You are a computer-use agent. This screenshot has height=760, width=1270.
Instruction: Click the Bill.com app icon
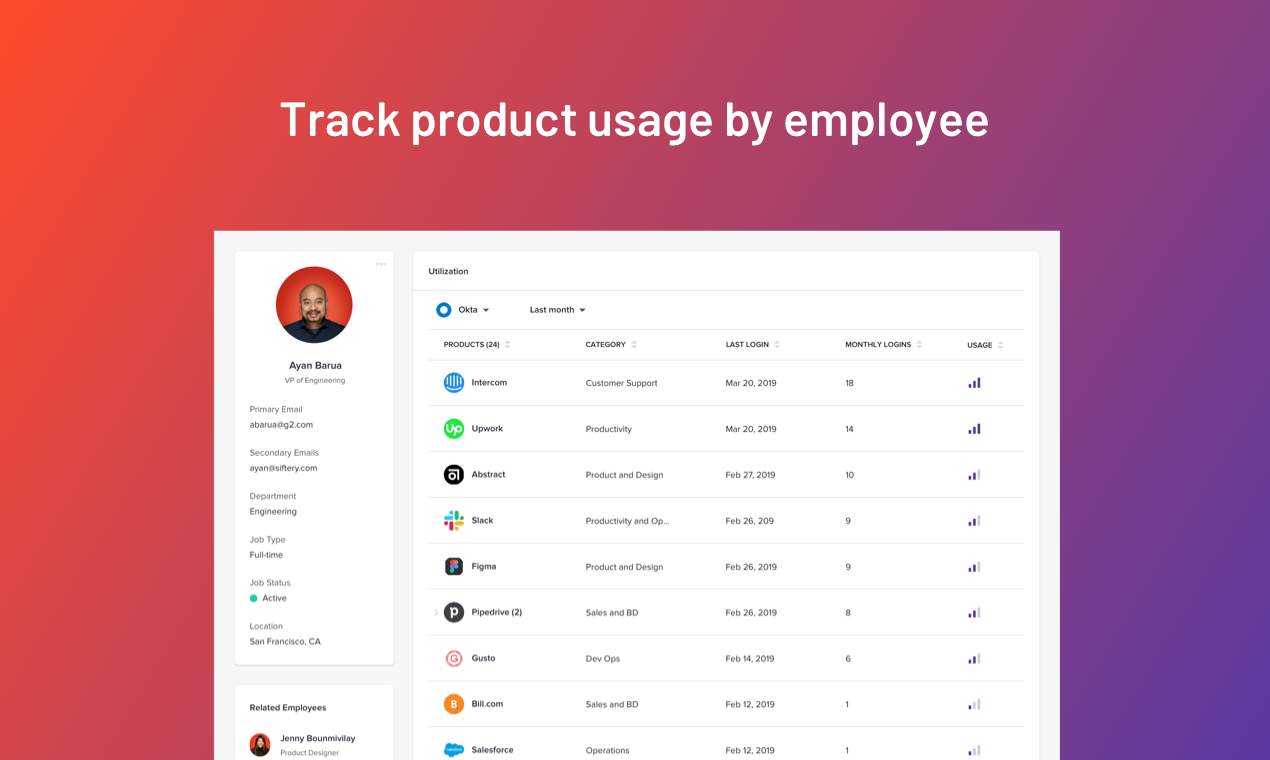click(454, 704)
